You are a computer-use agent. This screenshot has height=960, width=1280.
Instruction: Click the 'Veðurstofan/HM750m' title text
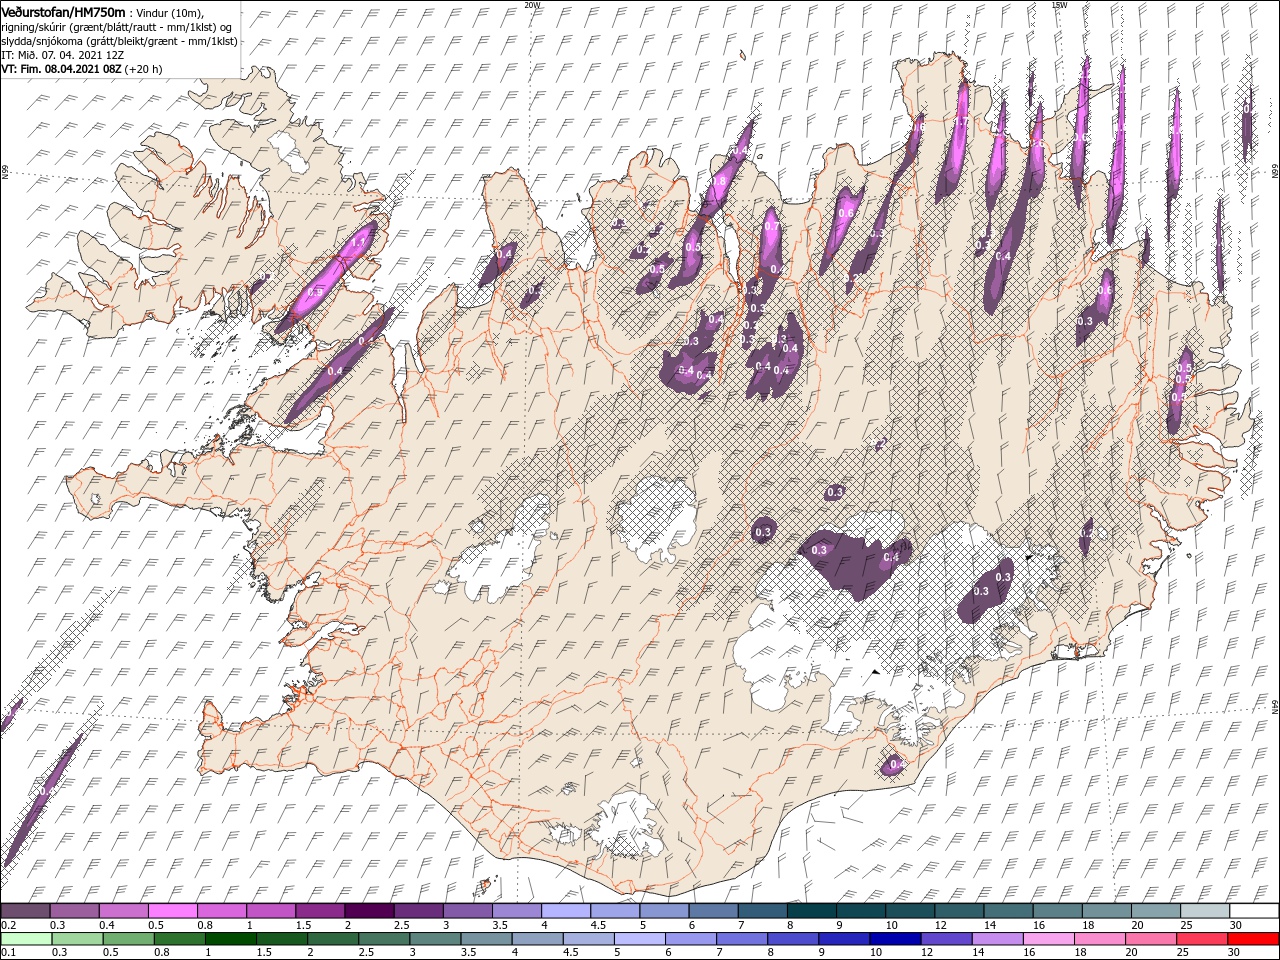pos(63,11)
